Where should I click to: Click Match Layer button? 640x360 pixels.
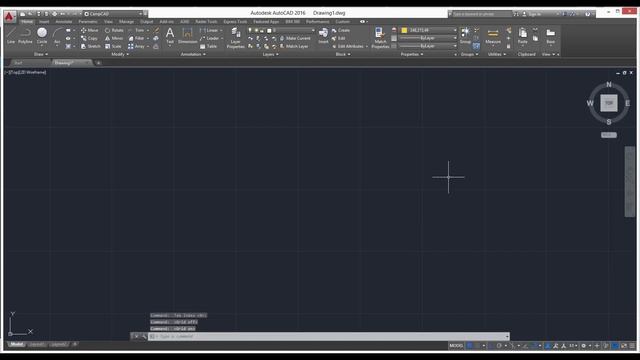click(294, 47)
